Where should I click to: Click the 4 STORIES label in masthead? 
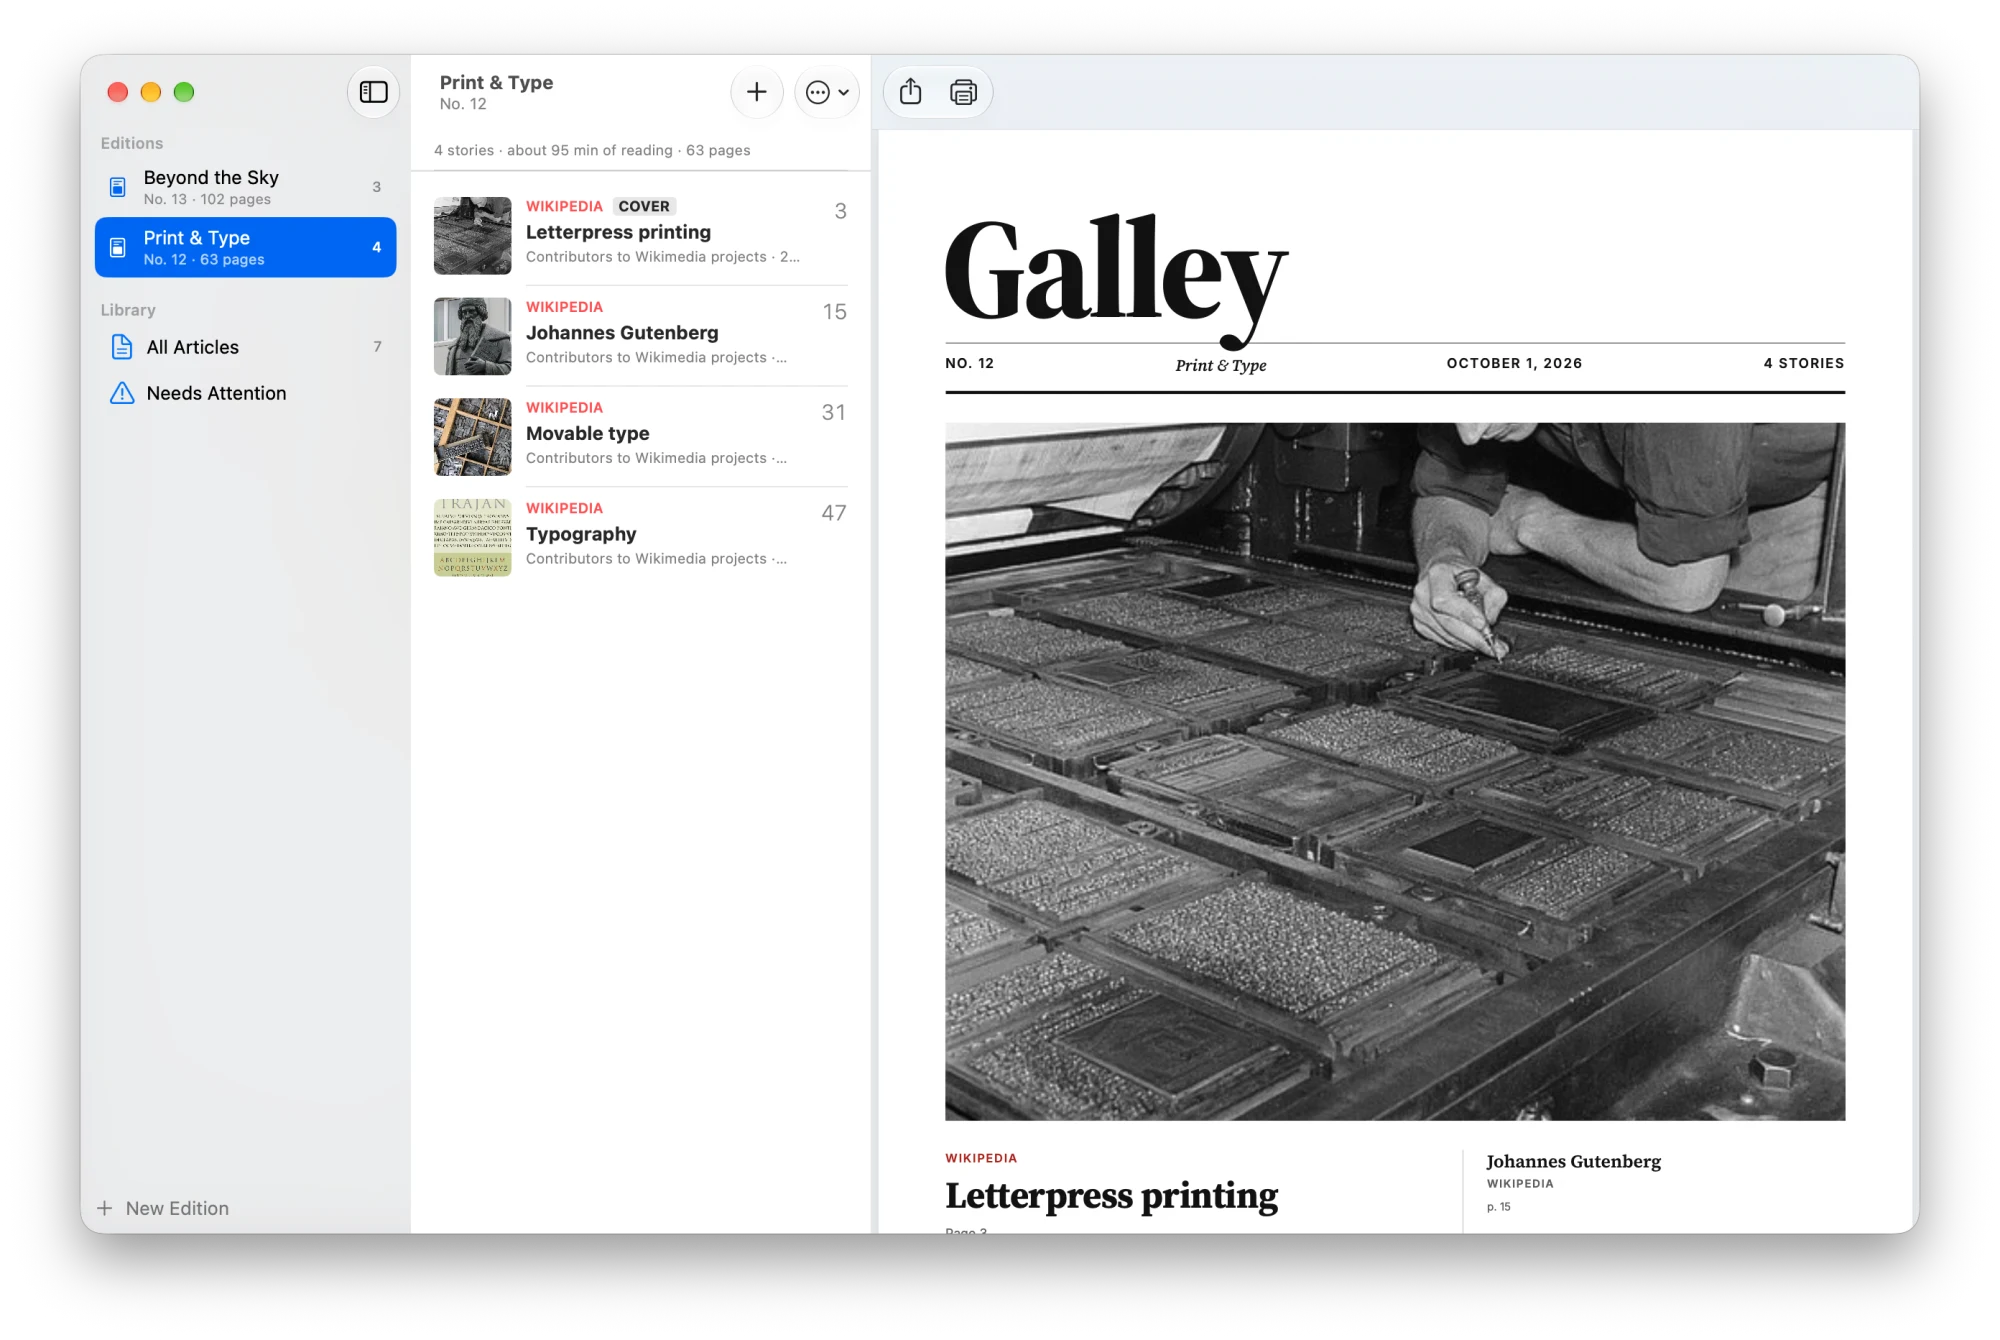point(1803,363)
